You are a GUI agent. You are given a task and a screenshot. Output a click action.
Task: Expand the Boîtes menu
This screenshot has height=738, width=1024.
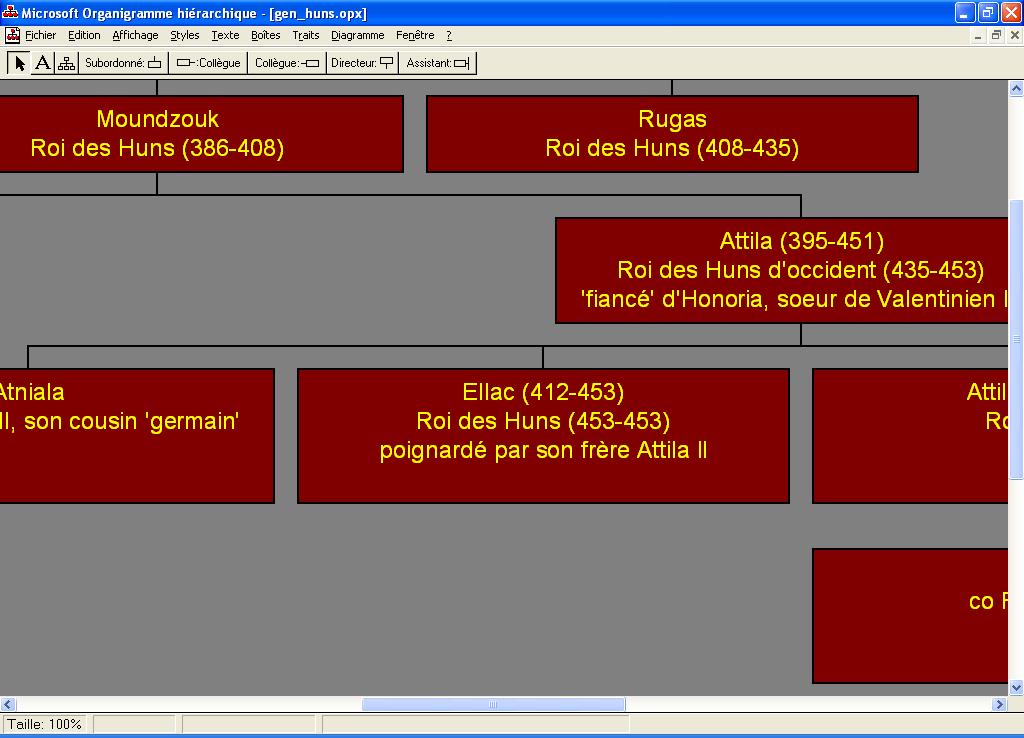tap(266, 35)
